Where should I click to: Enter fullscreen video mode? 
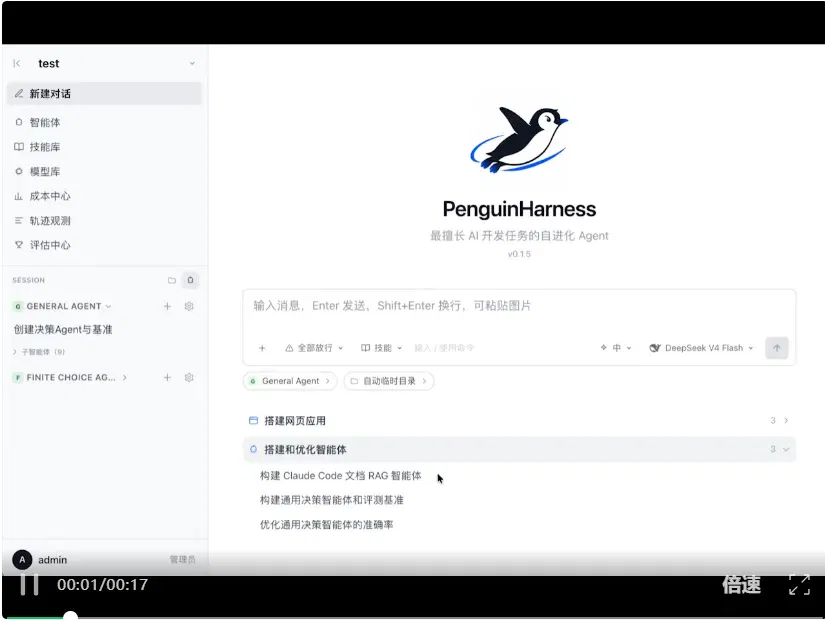tap(799, 585)
